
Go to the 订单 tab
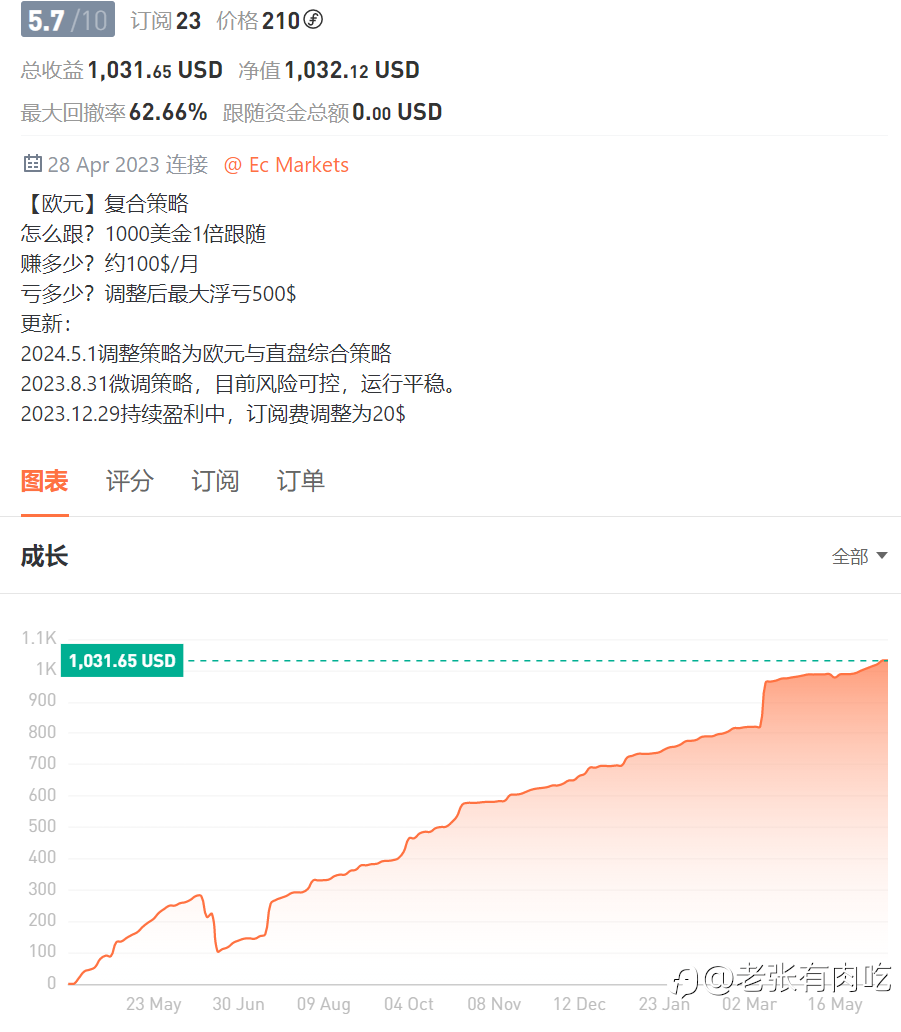301,481
